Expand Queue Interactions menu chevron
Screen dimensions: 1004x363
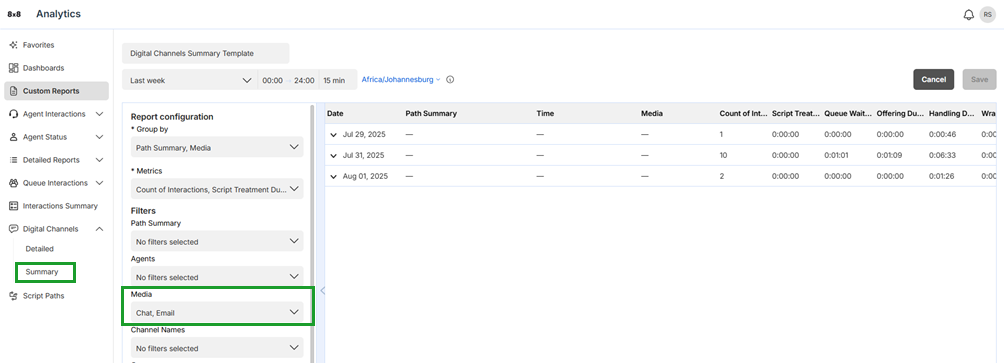(99, 183)
